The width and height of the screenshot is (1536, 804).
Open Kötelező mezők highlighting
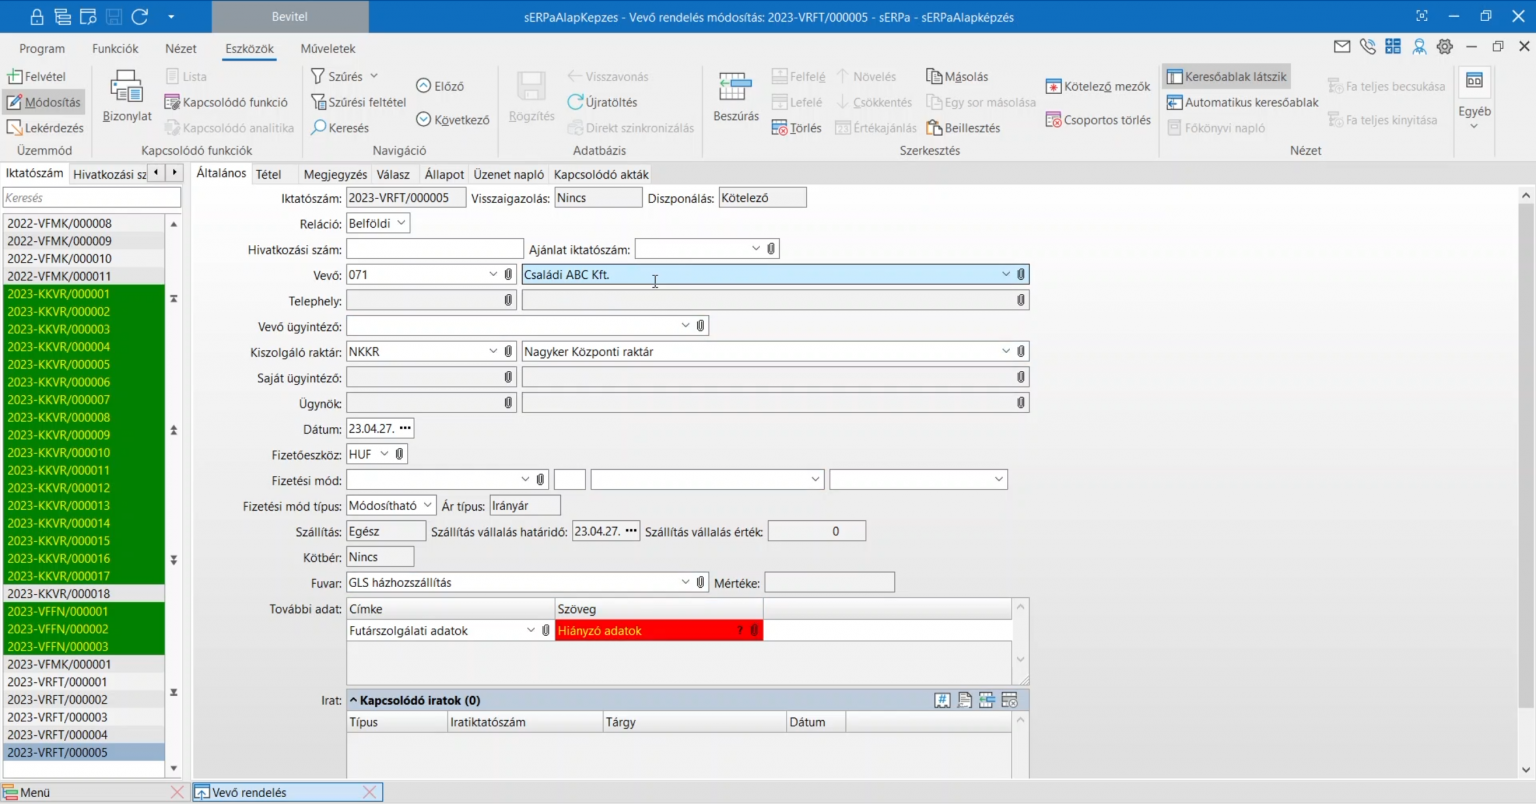pos(1097,85)
